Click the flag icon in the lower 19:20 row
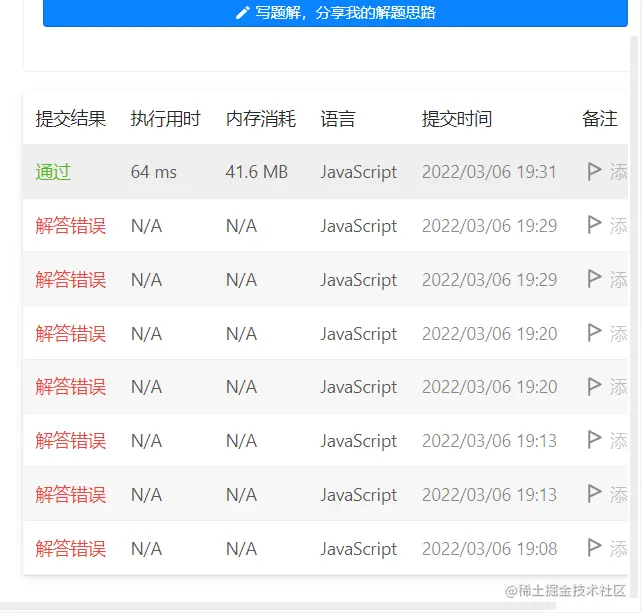Image resolution: width=643 pixels, height=615 pixels. (594, 387)
